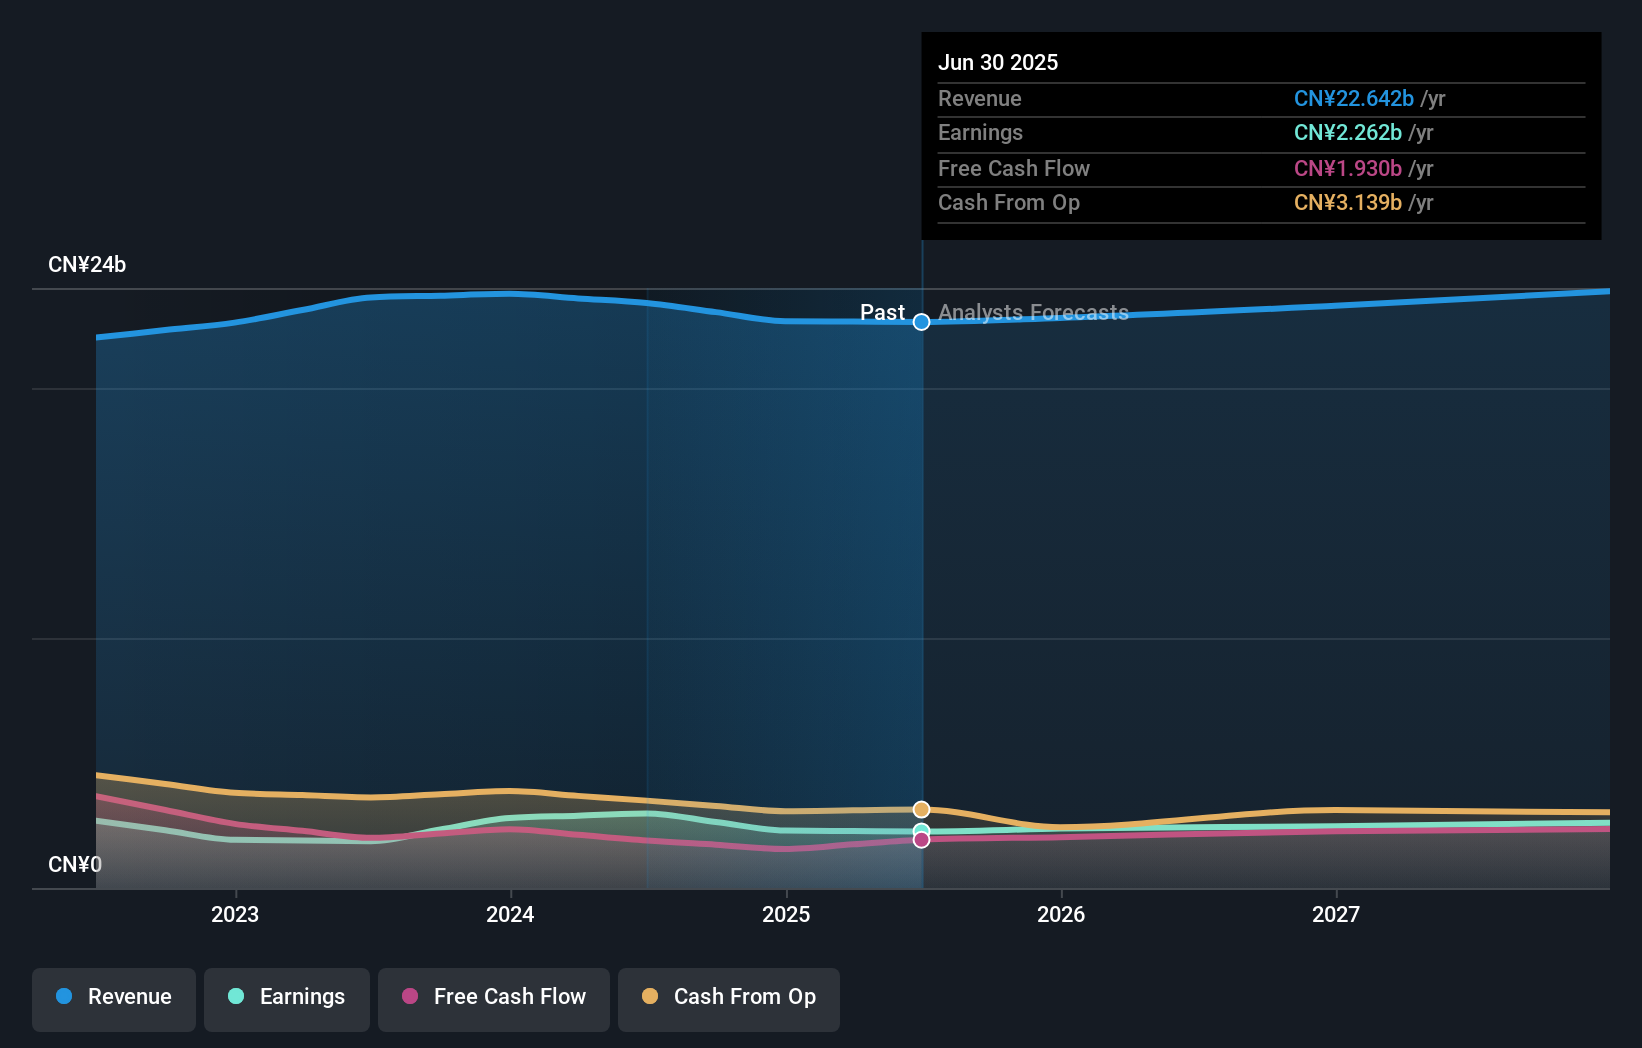Expand the Jun 30 2025 tooltip header
Image resolution: width=1642 pixels, height=1048 pixels.
click(x=998, y=62)
